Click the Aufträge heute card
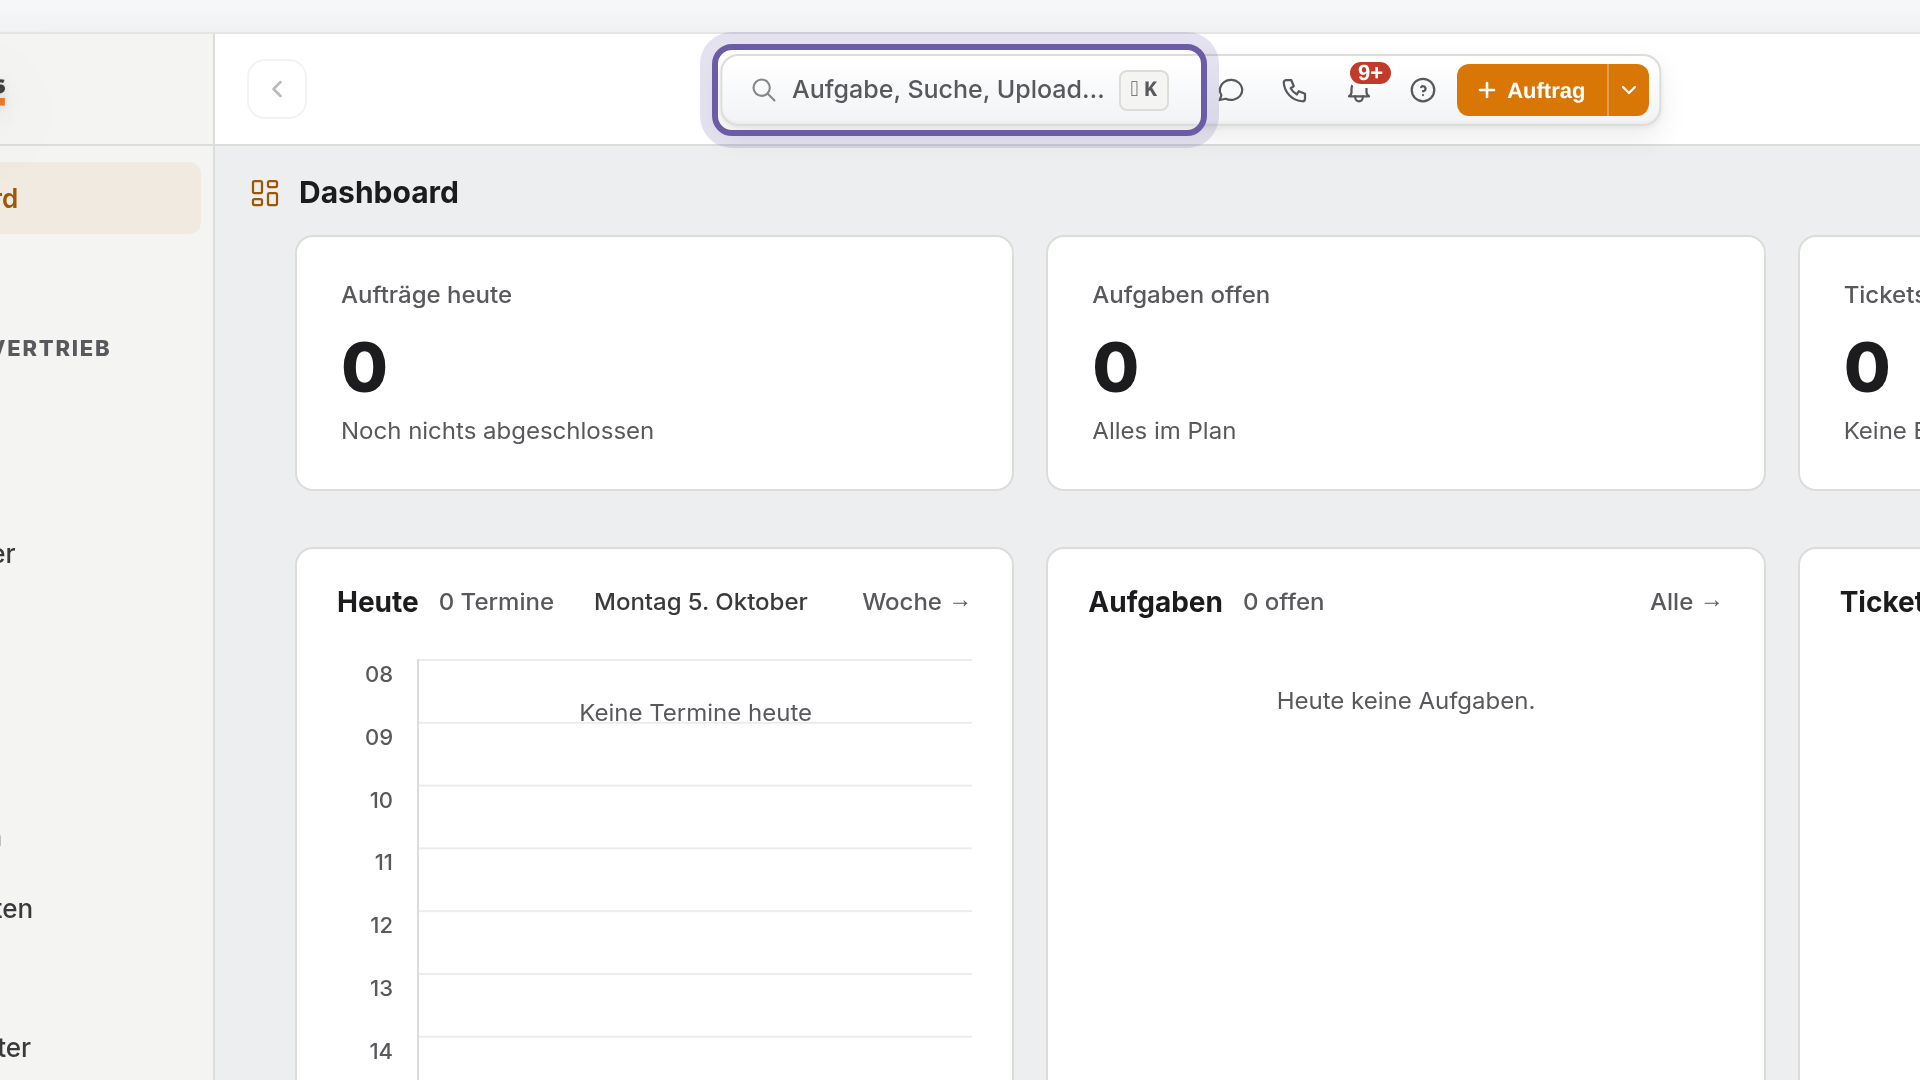The height and width of the screenshot is (1080, 1920). [x=655, y=363]
